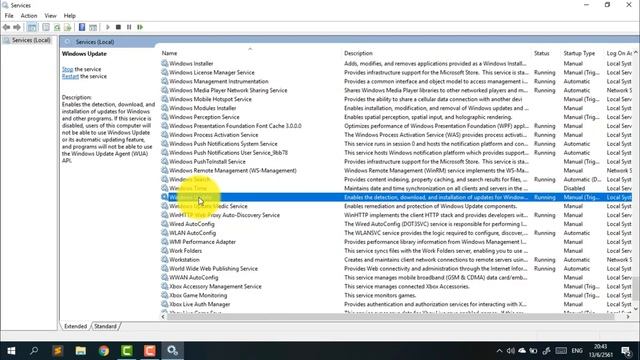Open the Windows Start menu
The width and height of the screenshot is (640, 360).
tap(11, 351)
